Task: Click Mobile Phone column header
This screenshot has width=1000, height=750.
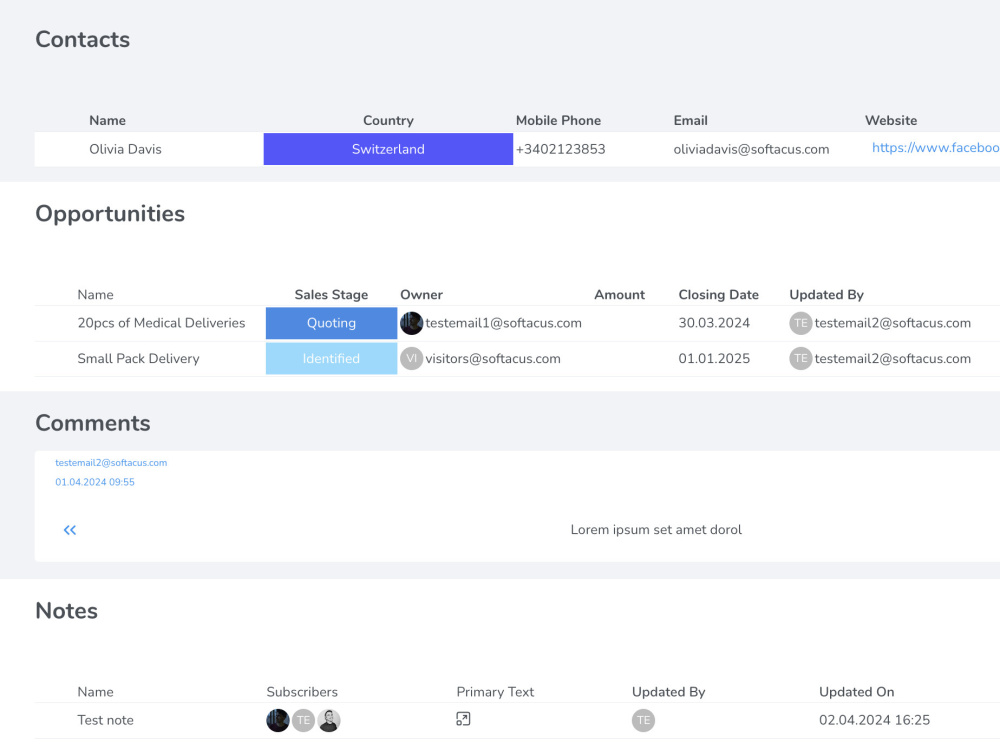Action: (x=558, y=121)
